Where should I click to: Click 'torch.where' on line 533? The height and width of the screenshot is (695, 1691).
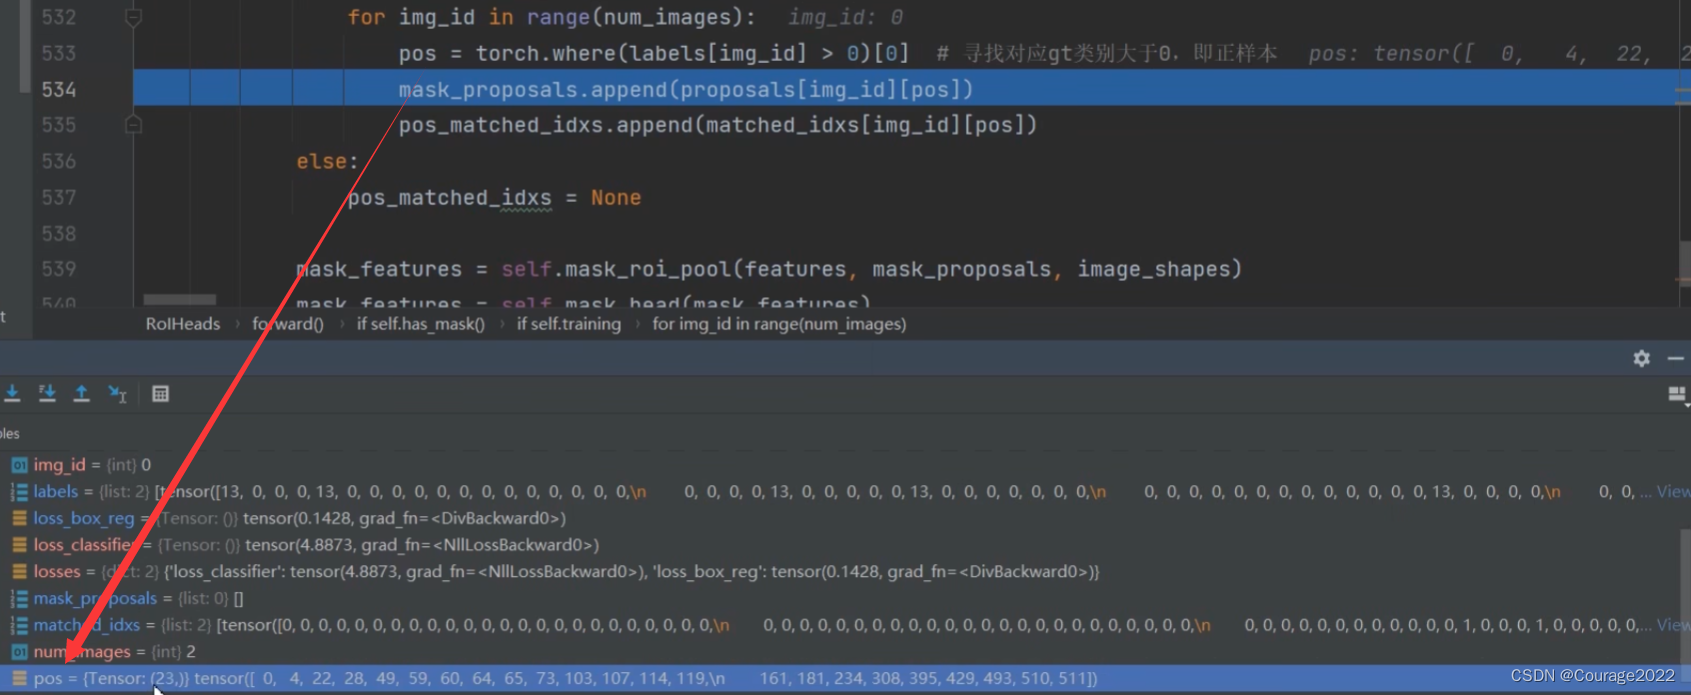[x=545, y=53]
